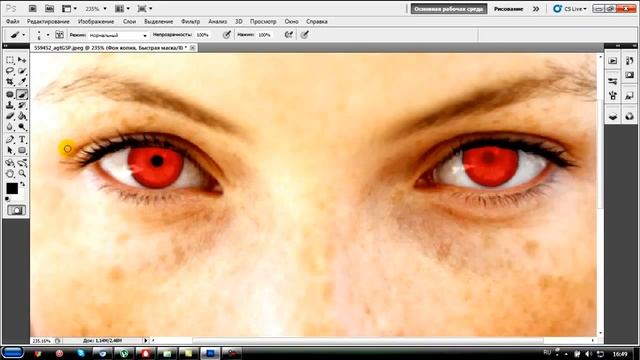This screenshot has width=640, height=360.
Task: Open the Windows Start button
Action: 13,352
